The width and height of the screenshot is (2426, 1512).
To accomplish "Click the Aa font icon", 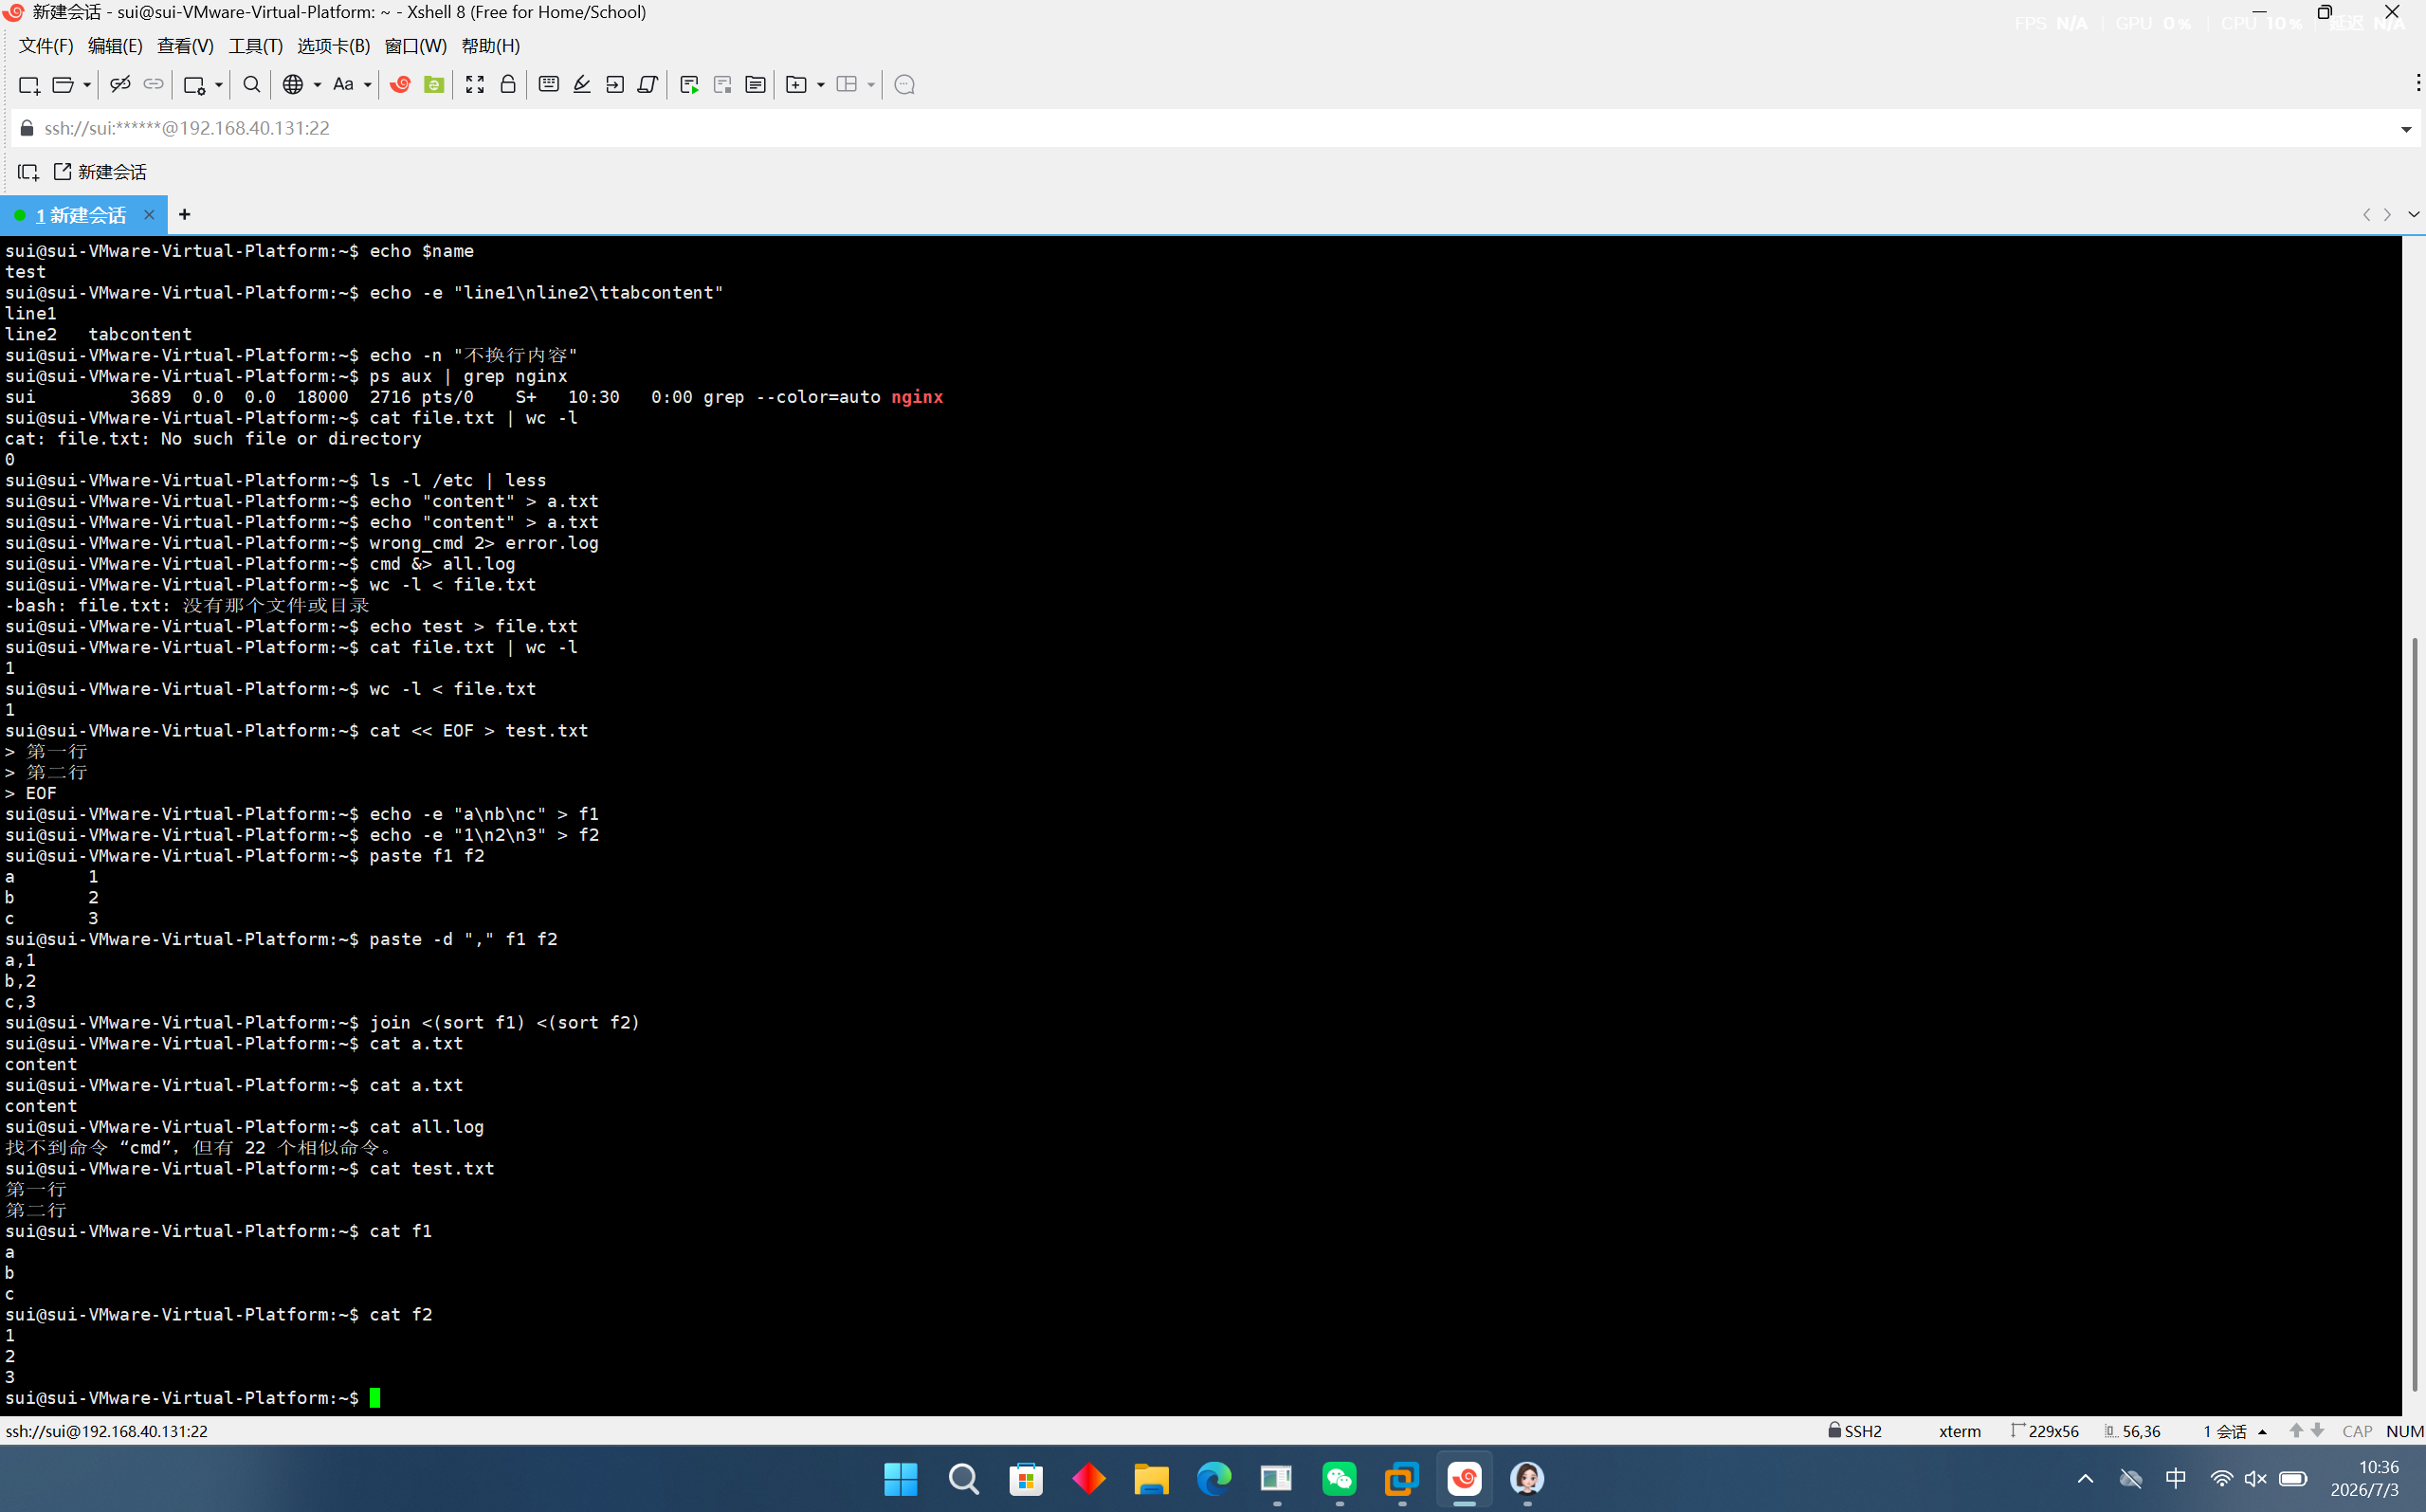I will 343,85.
